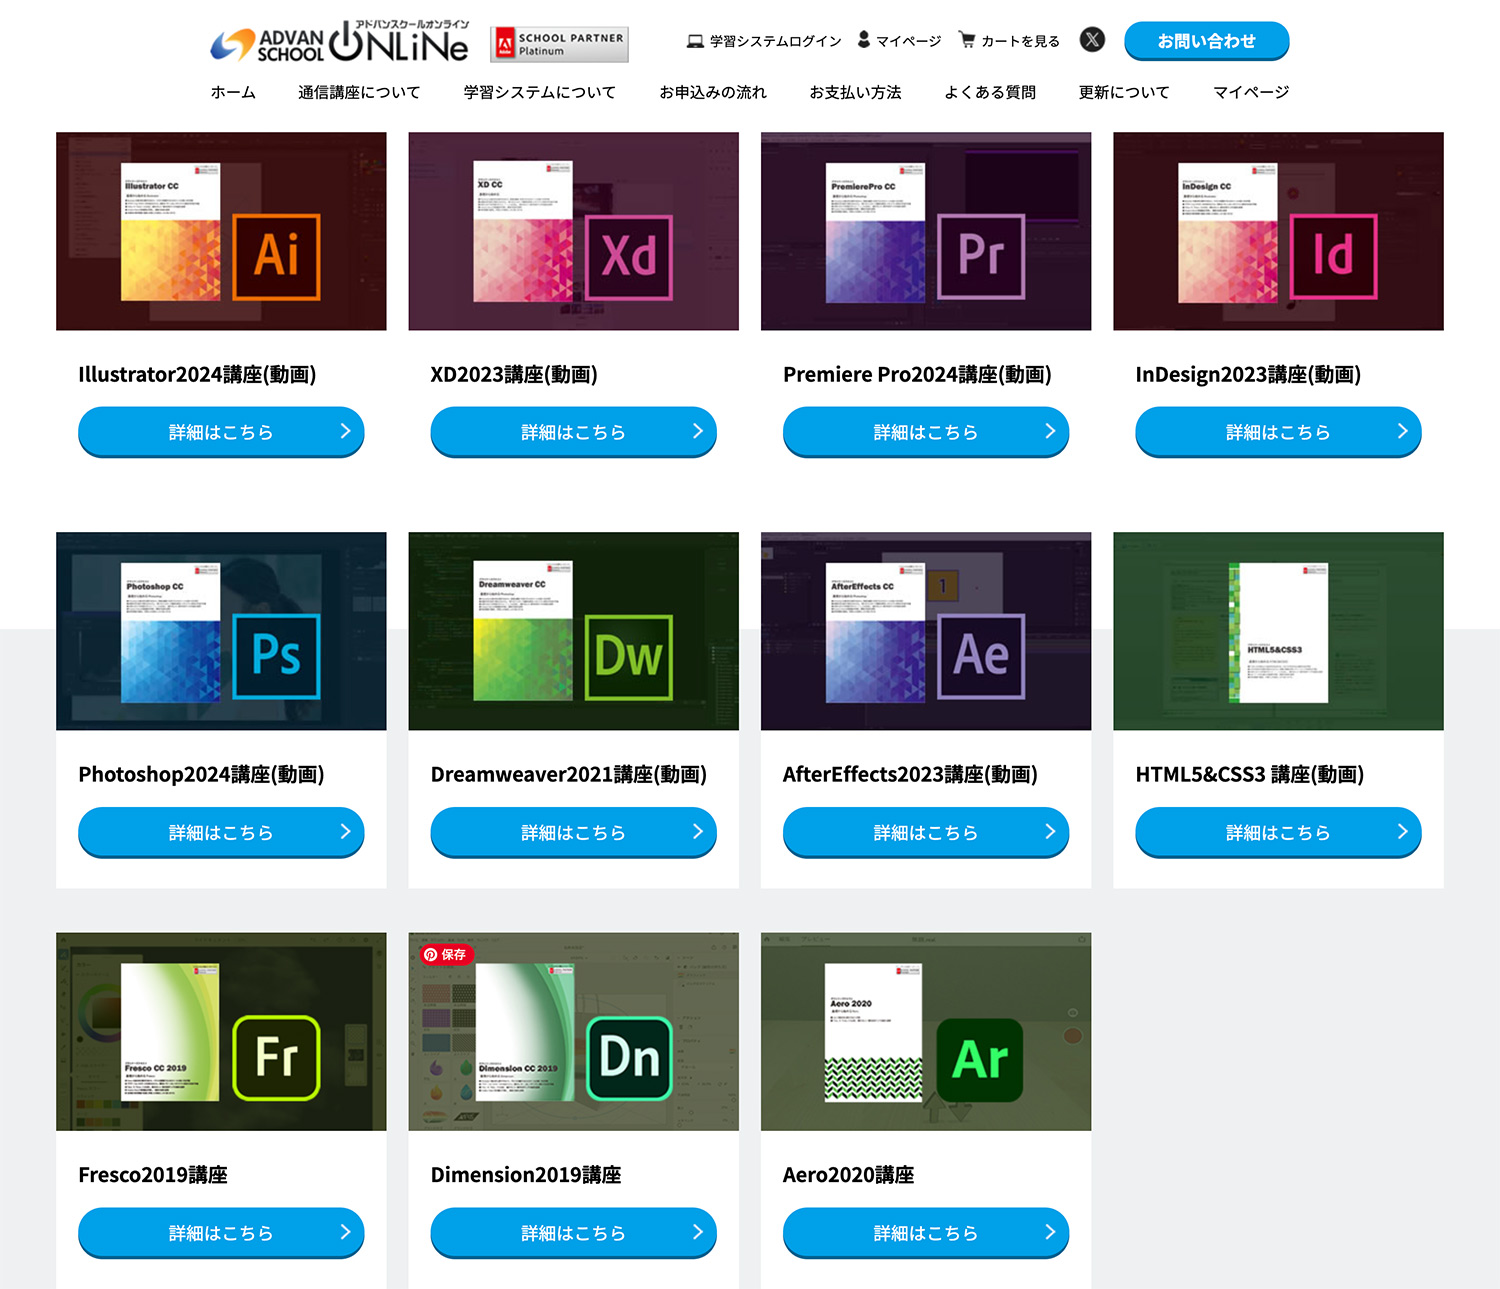Image resolution: width=1500 pixels, height=1289 pixels.
Task: Click 詳細はこちら under XD2023講座
Action: pos(573,431)
